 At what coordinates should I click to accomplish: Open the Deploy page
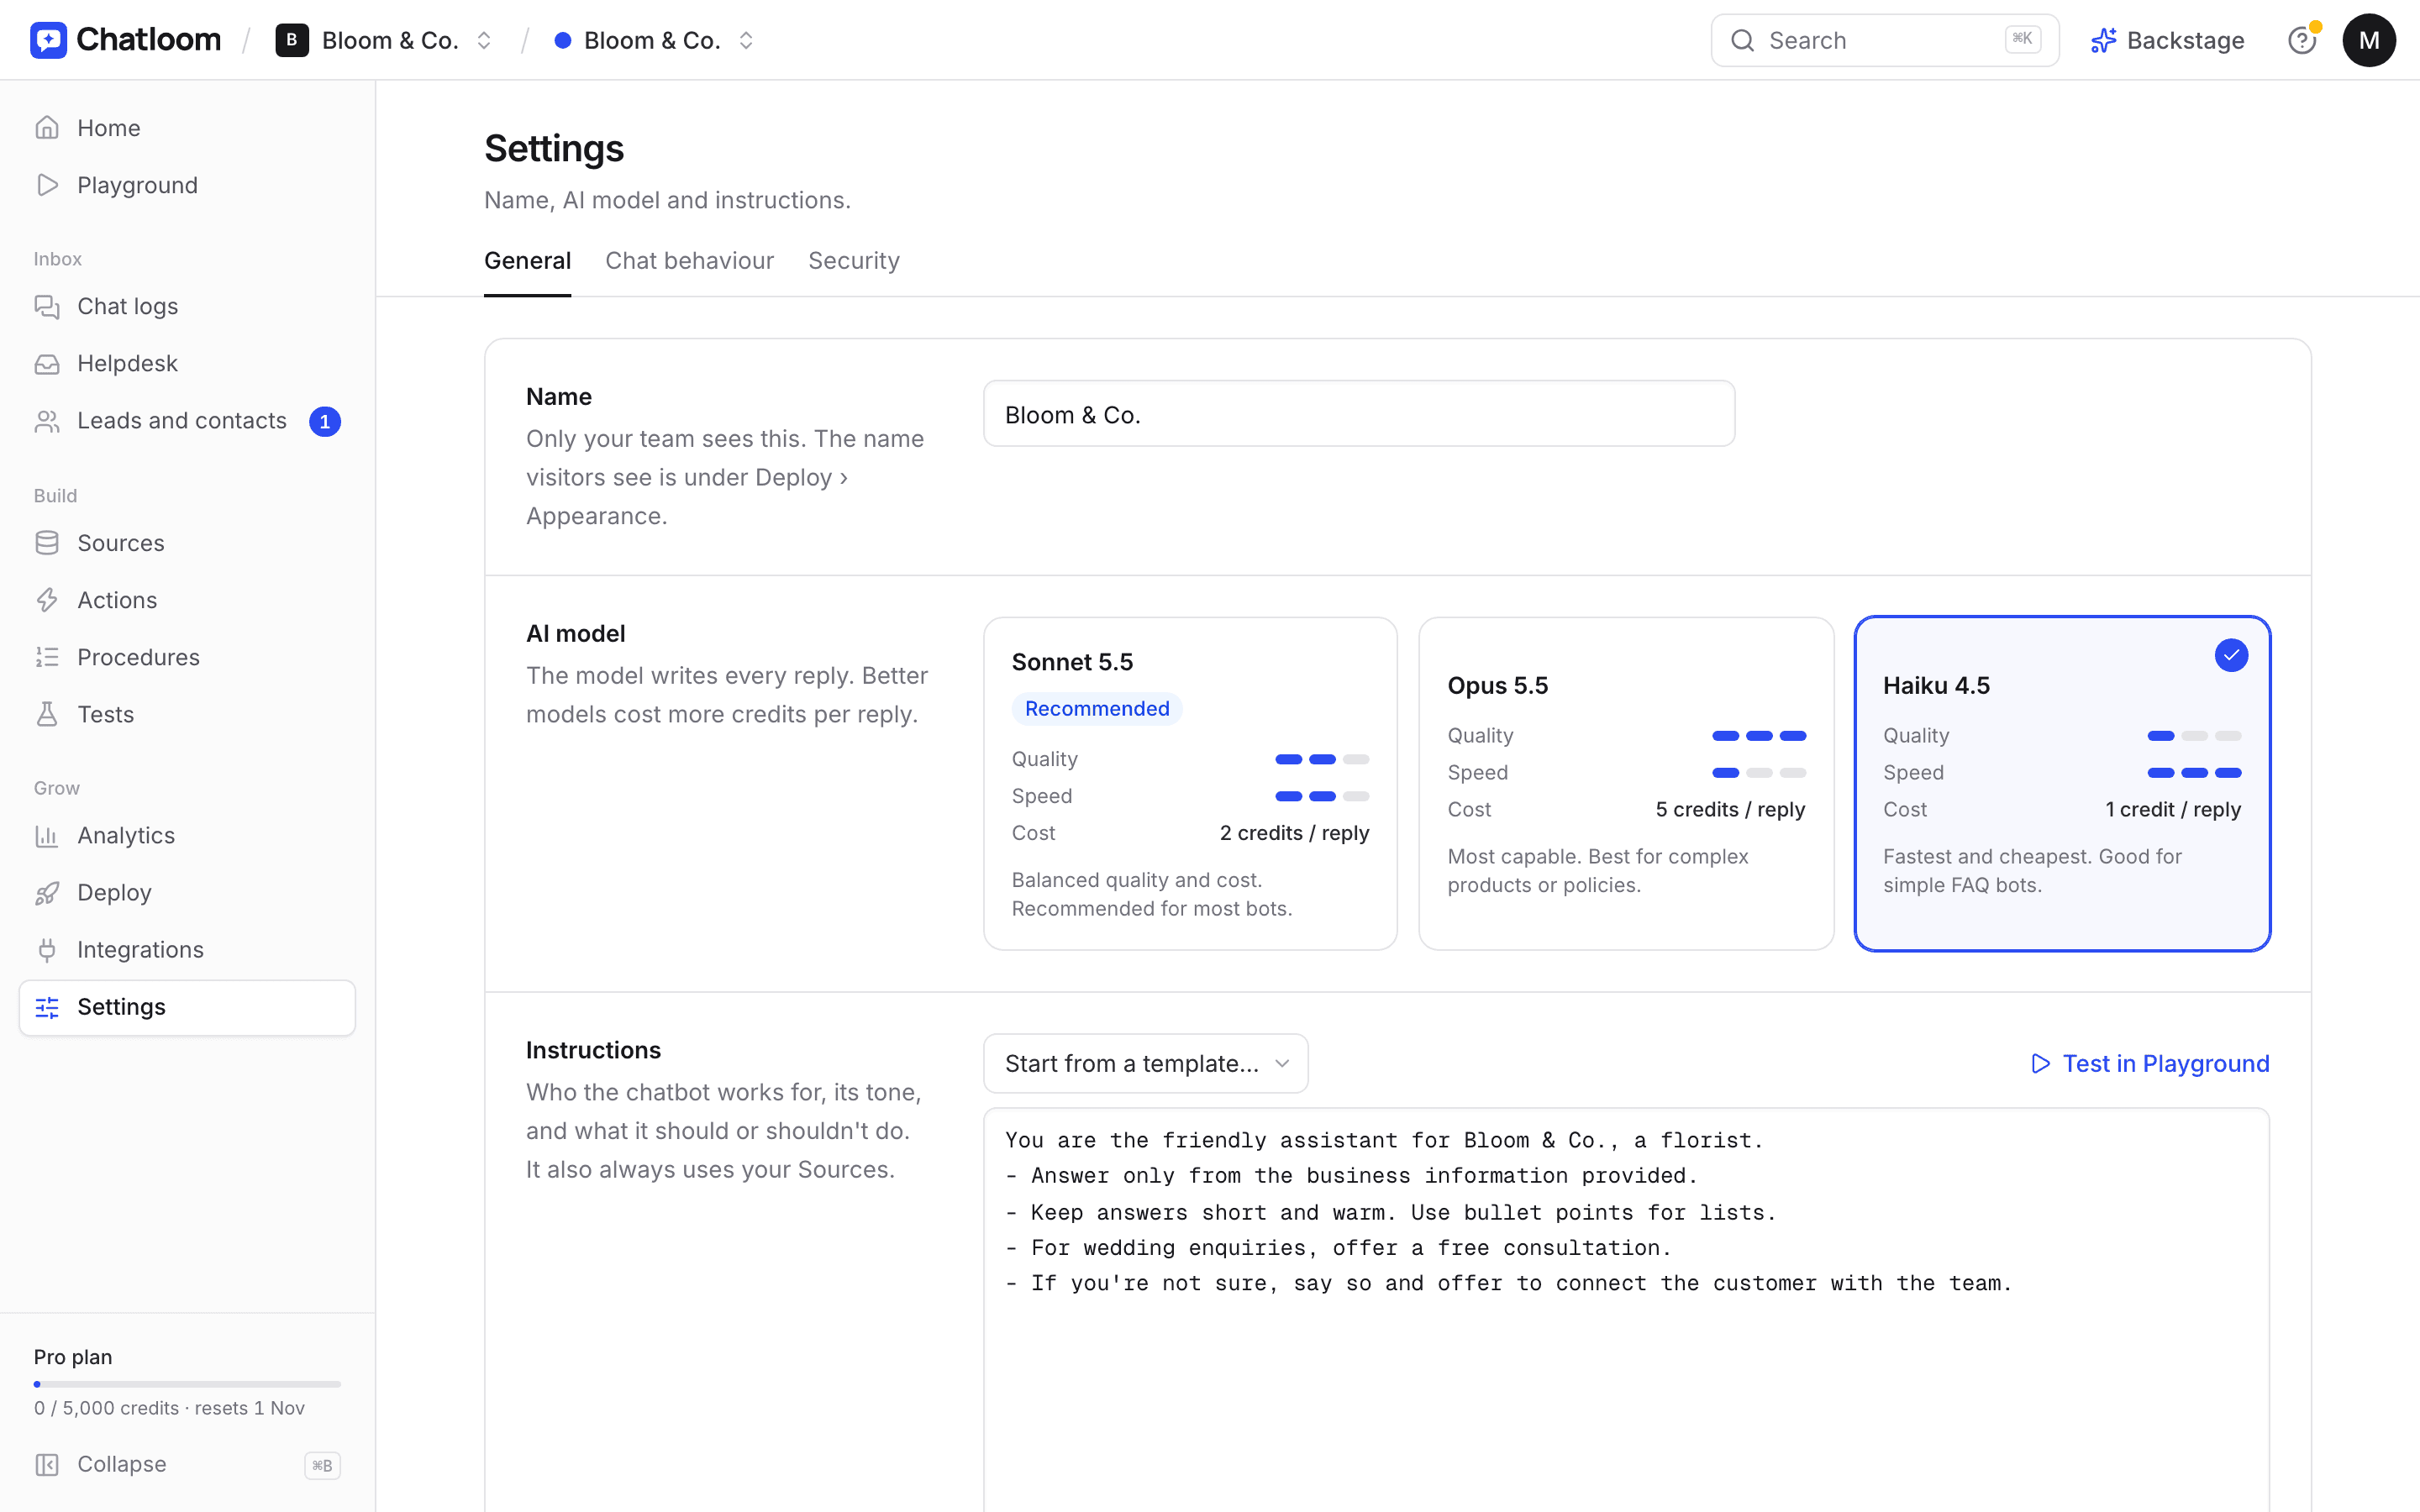pyautogui.click(x=187, y=892)
